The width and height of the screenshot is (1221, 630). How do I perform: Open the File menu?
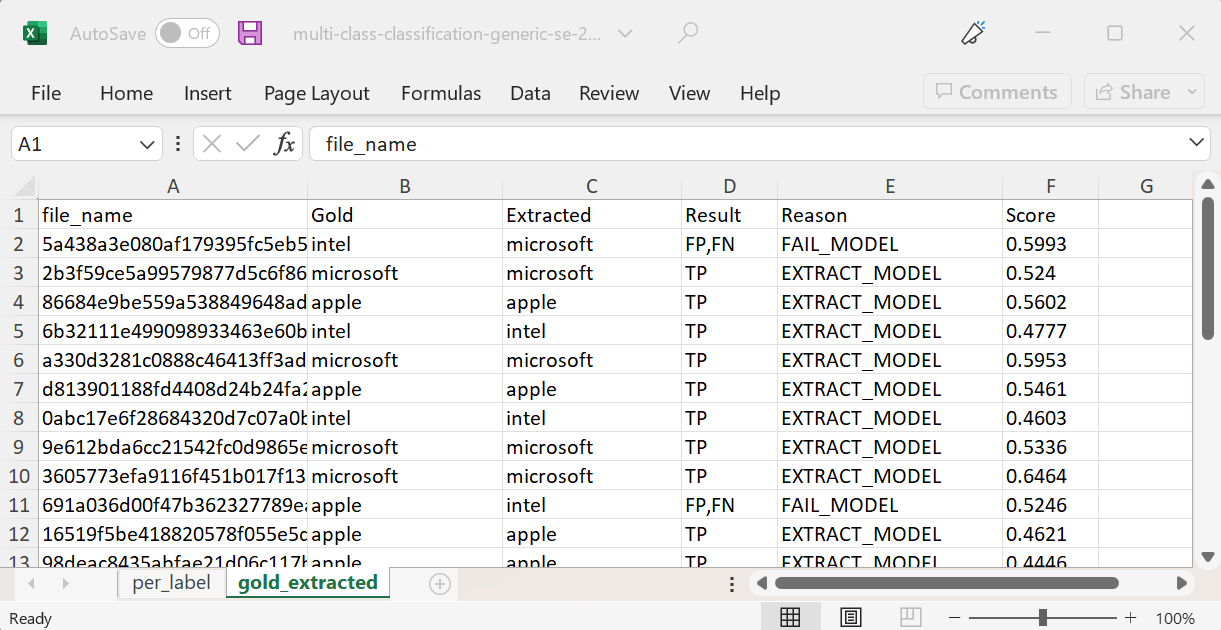pyautogui.click(x=46, y=93)
